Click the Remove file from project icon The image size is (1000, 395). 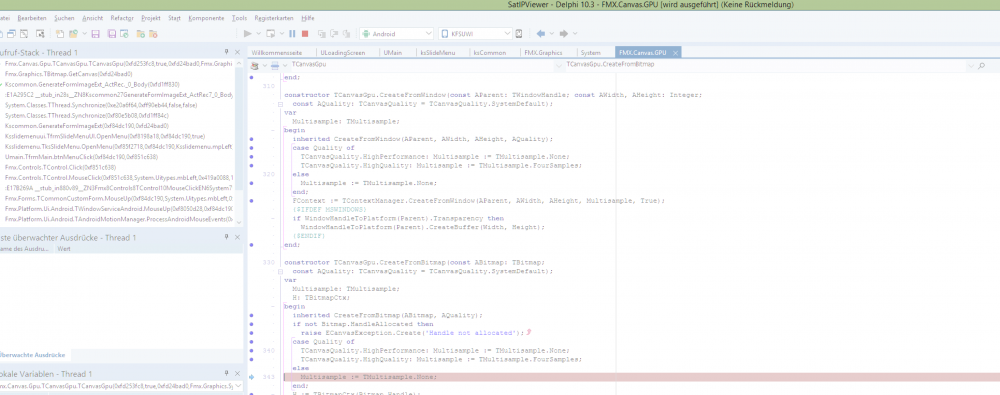click(x=154, y=33)
